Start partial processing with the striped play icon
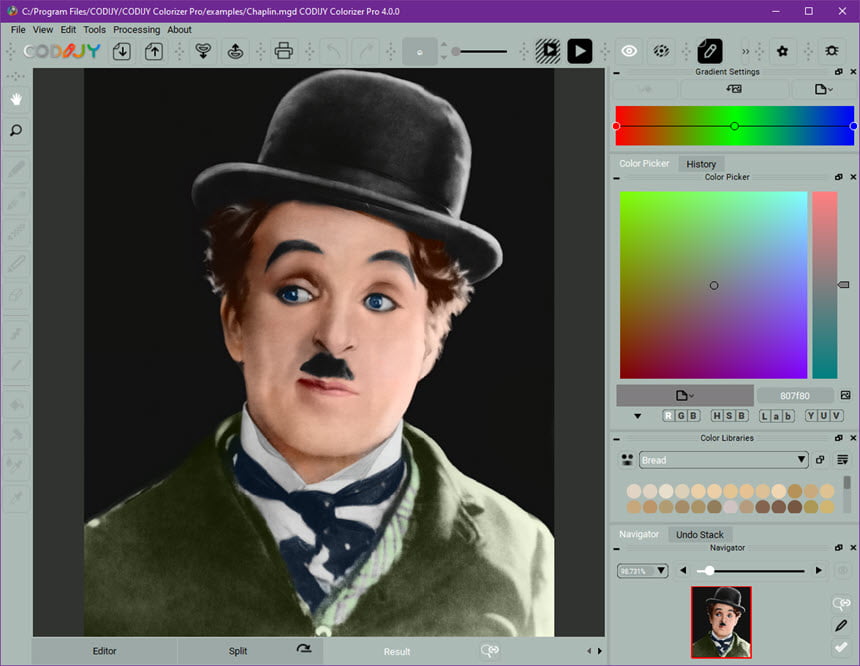The width and height of the screenshot is (860, 666). pyautogui.click(x=547, y=51)
